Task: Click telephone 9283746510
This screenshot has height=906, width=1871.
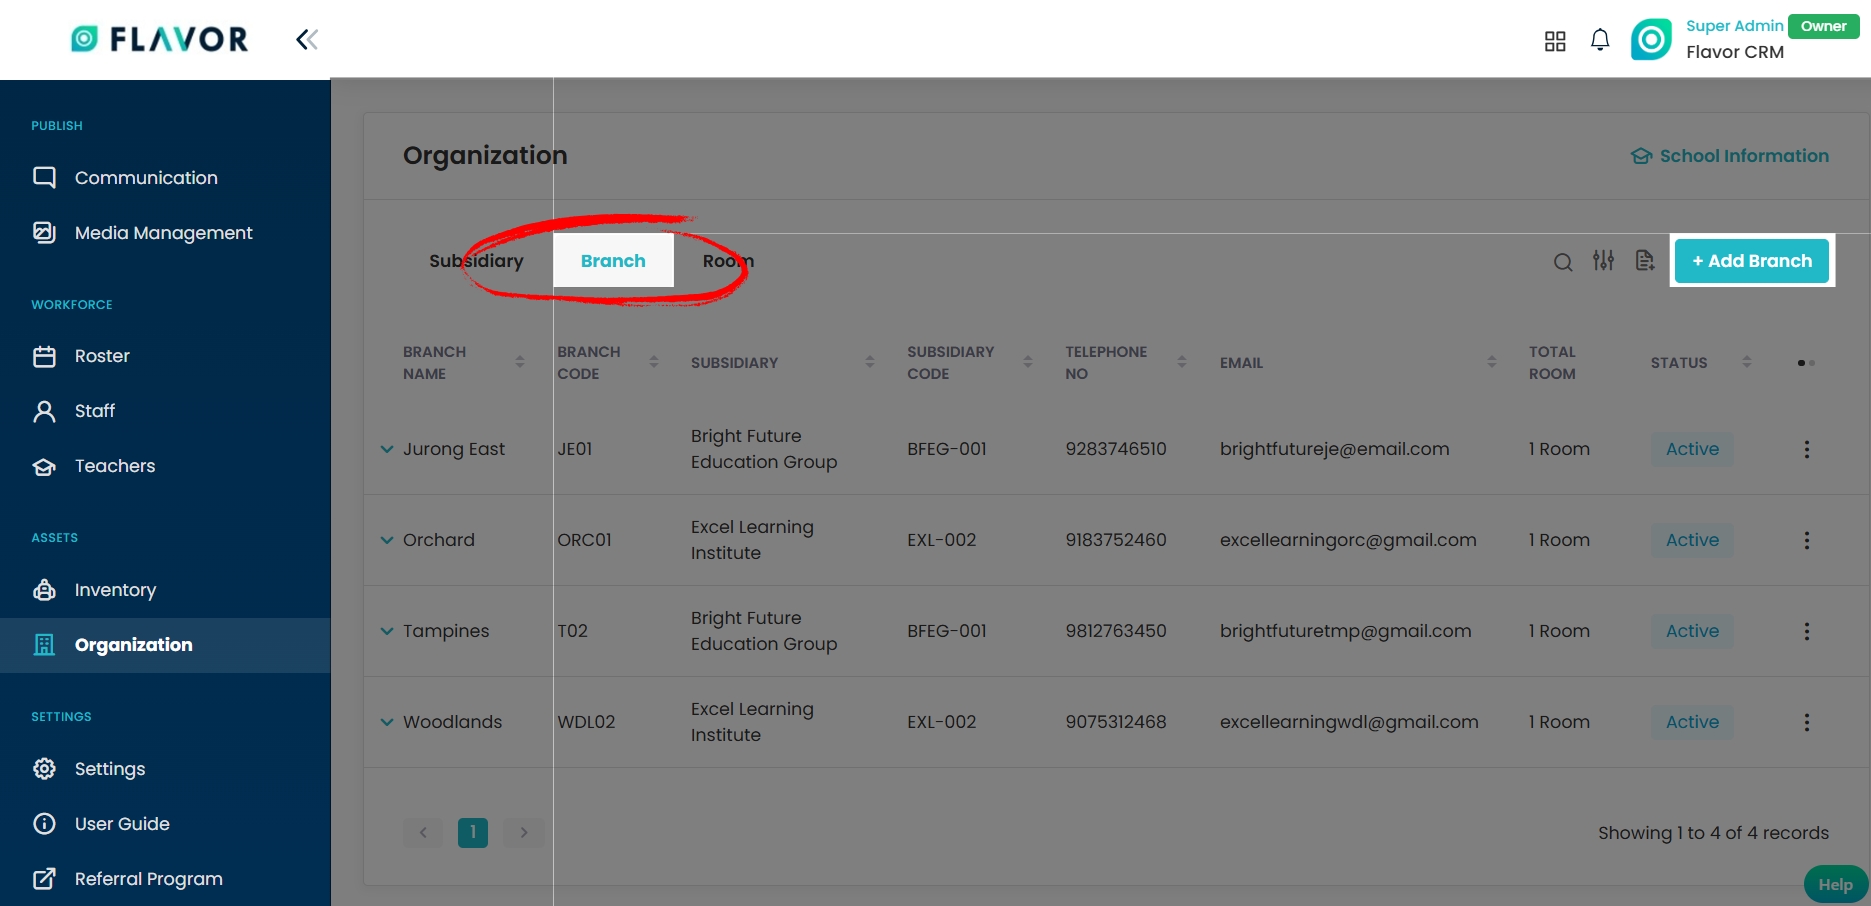Action: [x=1116, y=450]
